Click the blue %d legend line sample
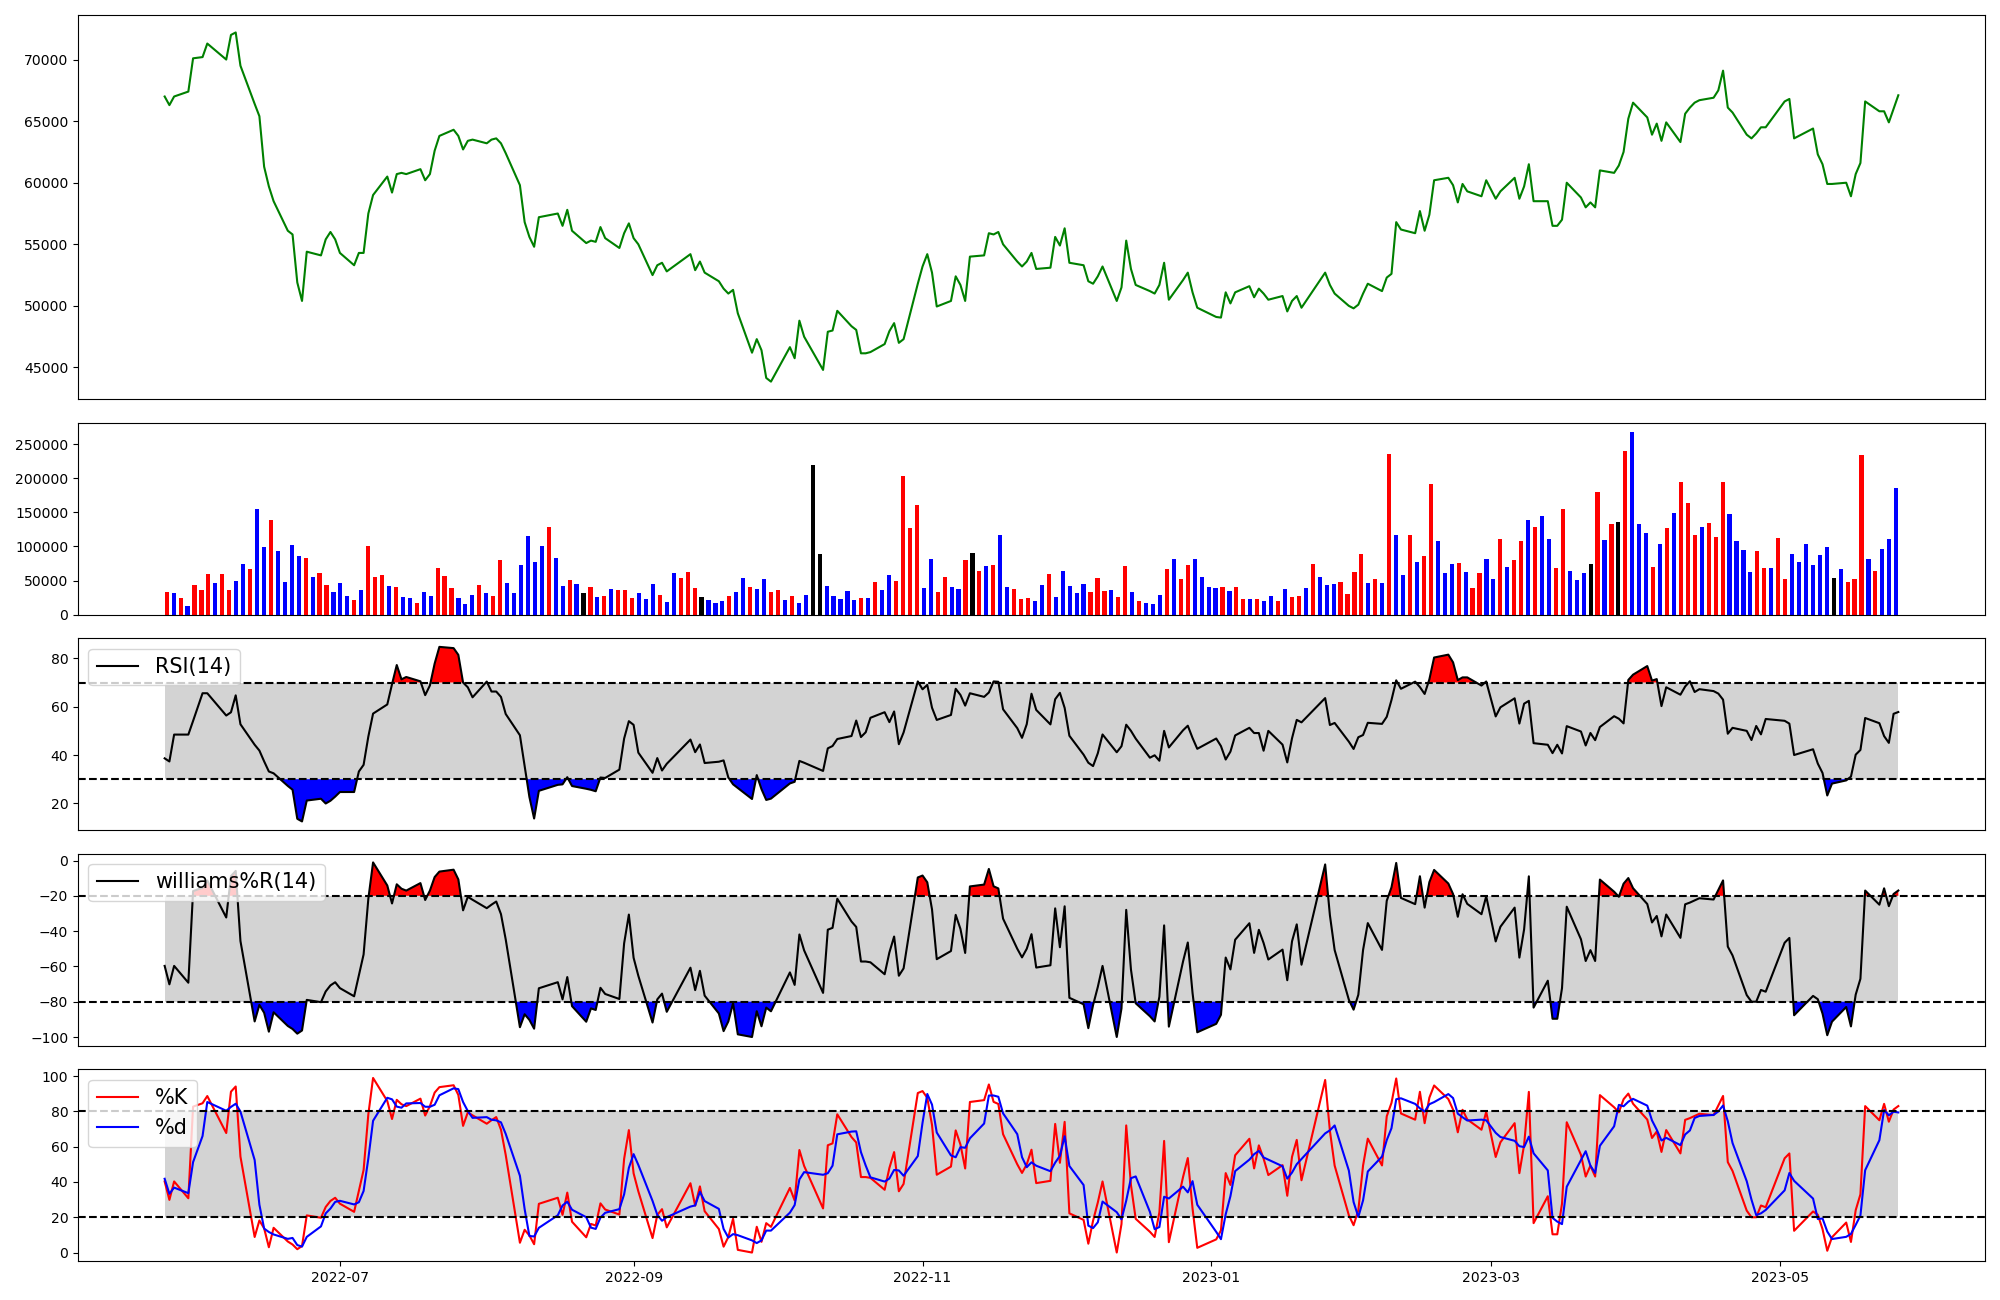The width and height of the screenshot is (2000, 1300). tap(117, 1128)
